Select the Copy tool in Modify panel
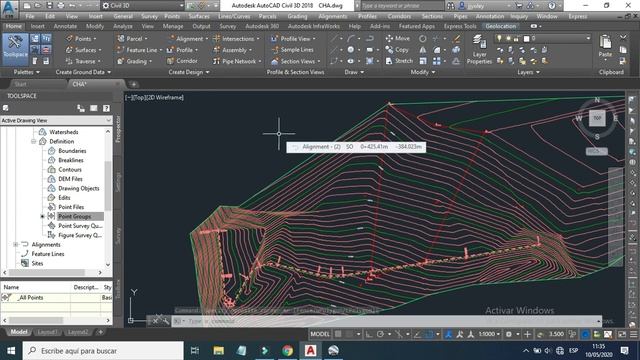640x360 pixels. click(397, 50)
